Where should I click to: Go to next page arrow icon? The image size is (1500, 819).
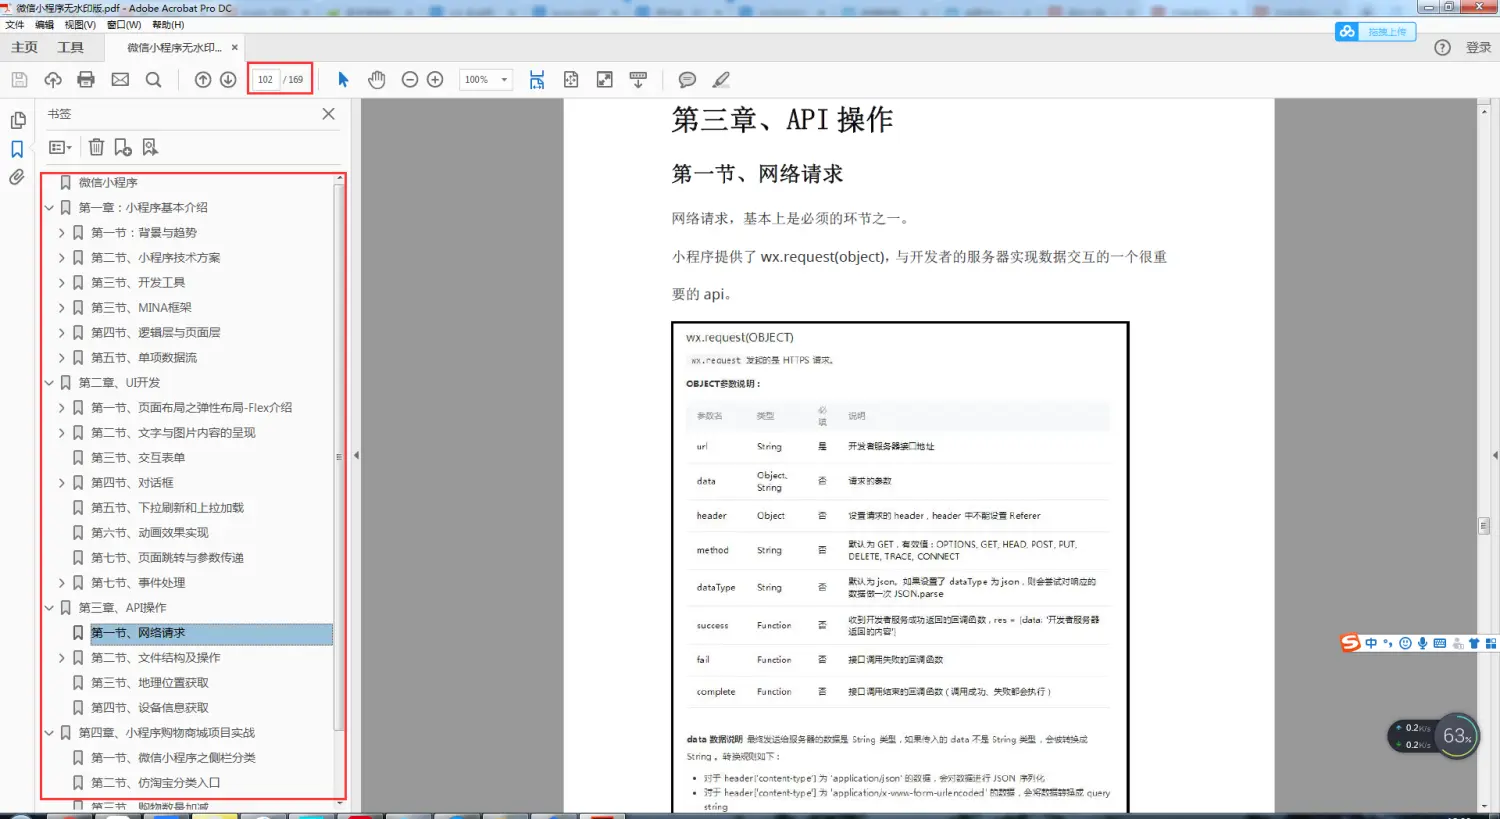point(228,80)
